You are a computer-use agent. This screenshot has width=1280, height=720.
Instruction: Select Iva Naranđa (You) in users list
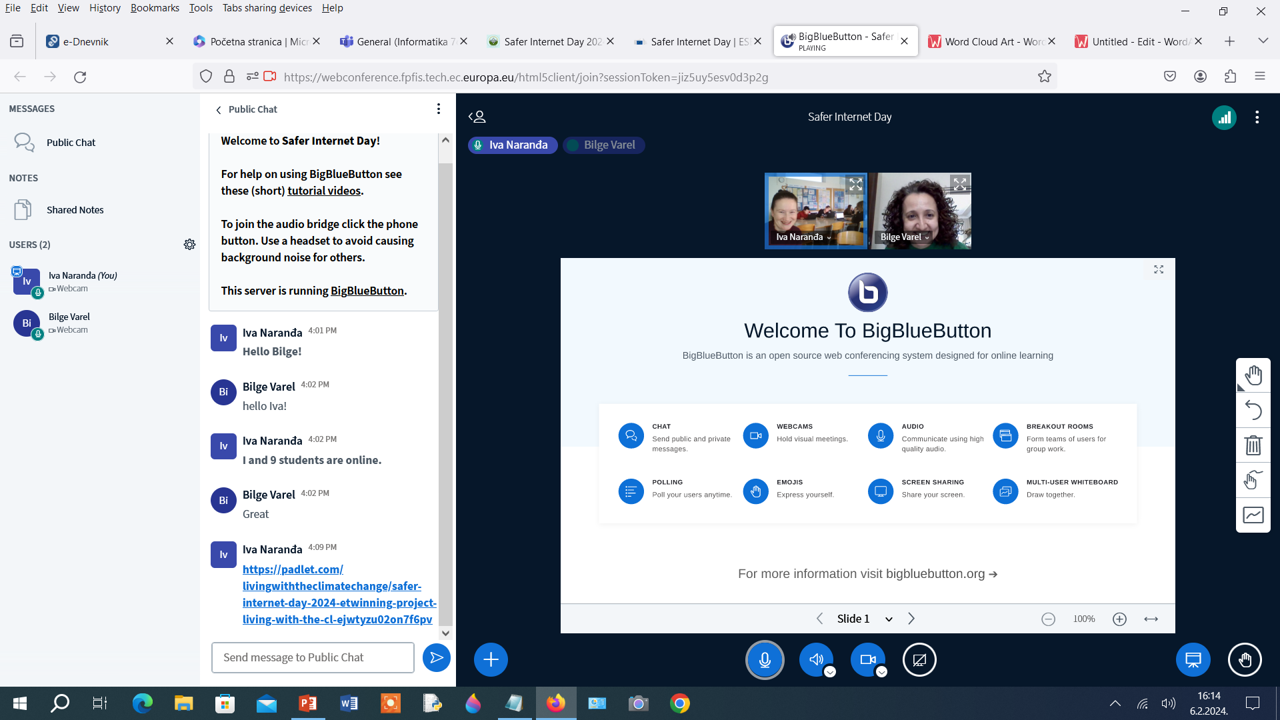pyautogui.click(x=100, y=281)
